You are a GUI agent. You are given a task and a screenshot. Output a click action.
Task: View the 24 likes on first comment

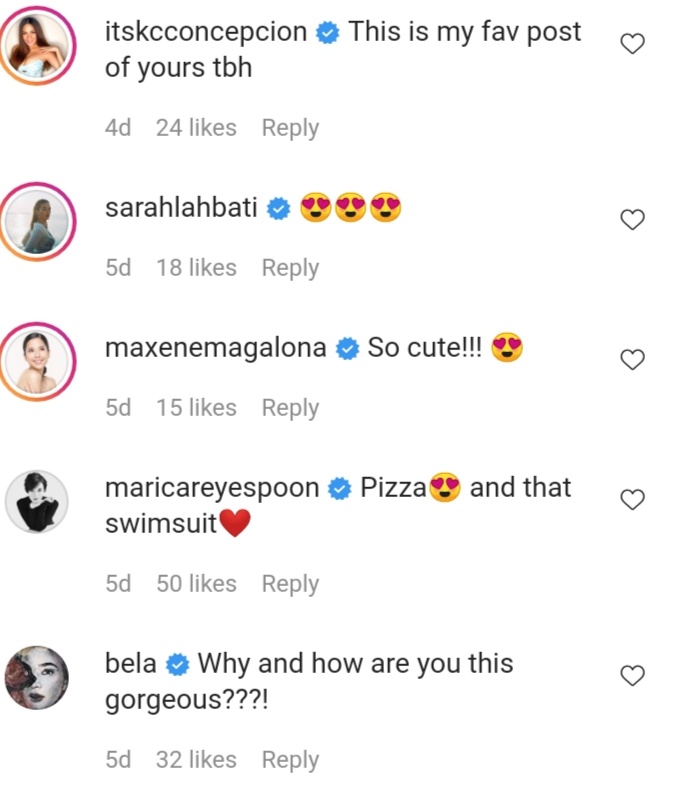pos(196,128)
